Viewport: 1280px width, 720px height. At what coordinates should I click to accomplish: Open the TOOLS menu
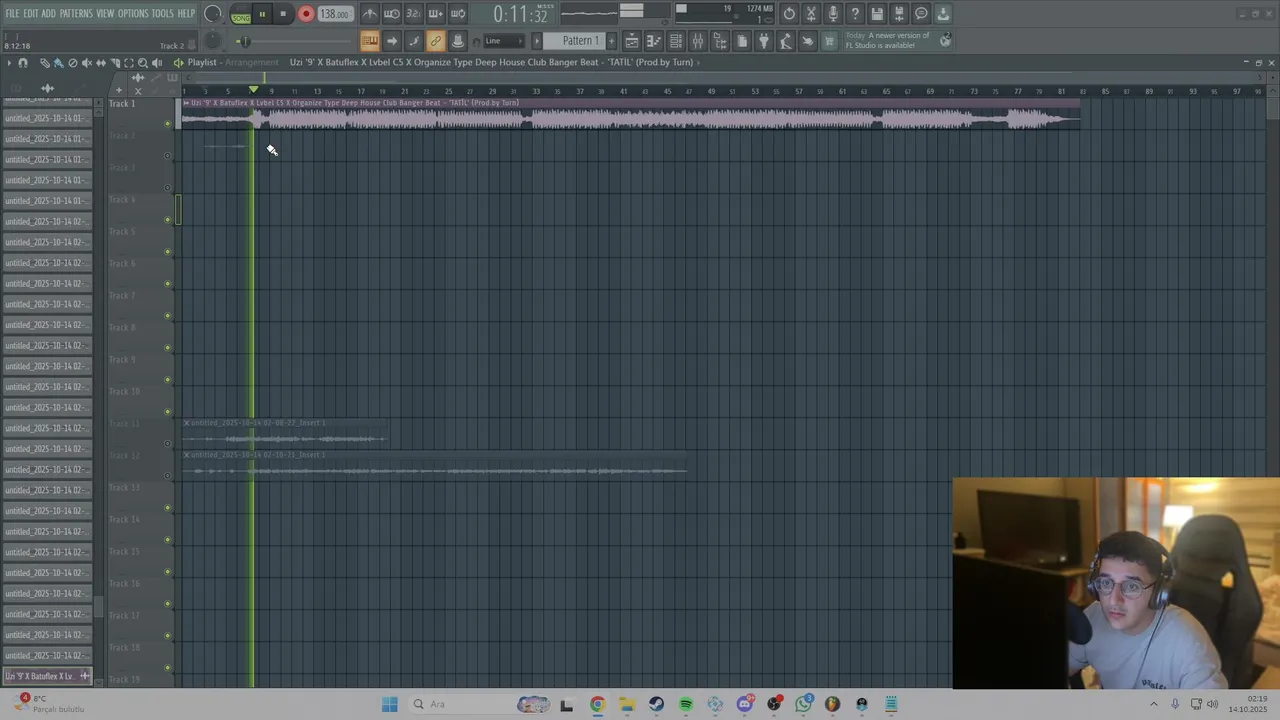(x=163, y=14)
